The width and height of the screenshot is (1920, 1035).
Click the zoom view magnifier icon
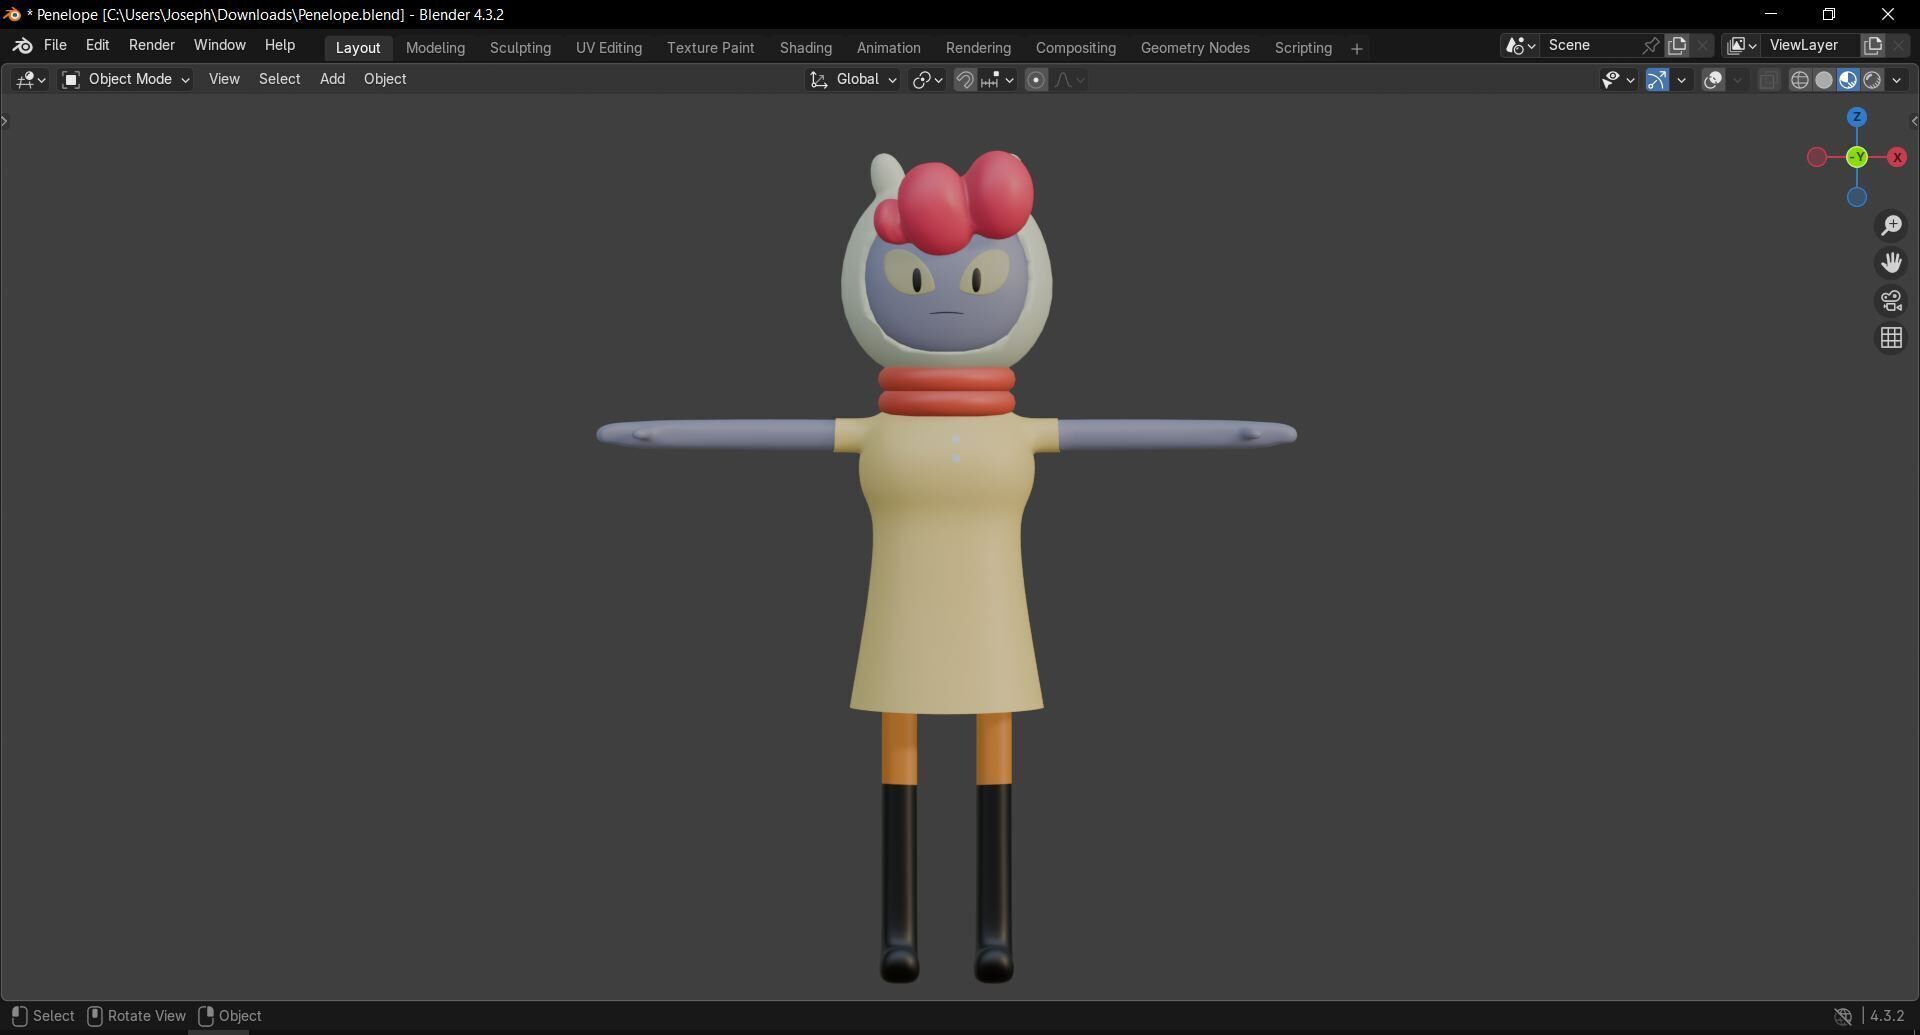click(1891, 226)
